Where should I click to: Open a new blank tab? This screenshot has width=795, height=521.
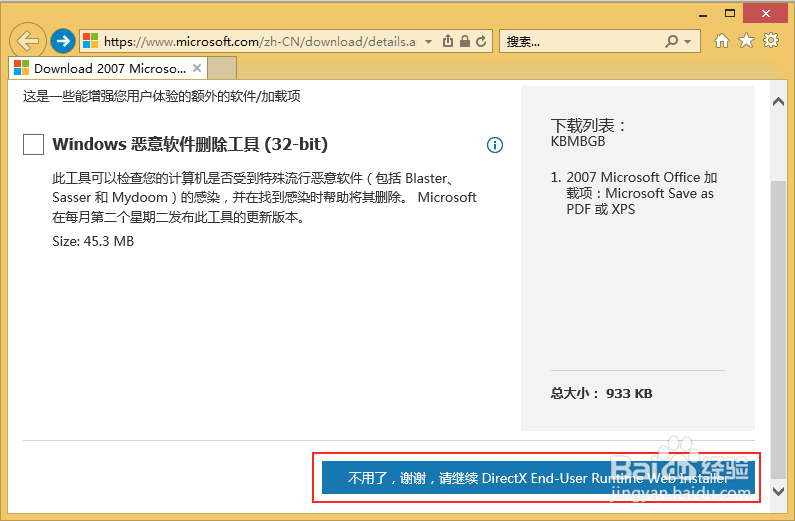222,68
